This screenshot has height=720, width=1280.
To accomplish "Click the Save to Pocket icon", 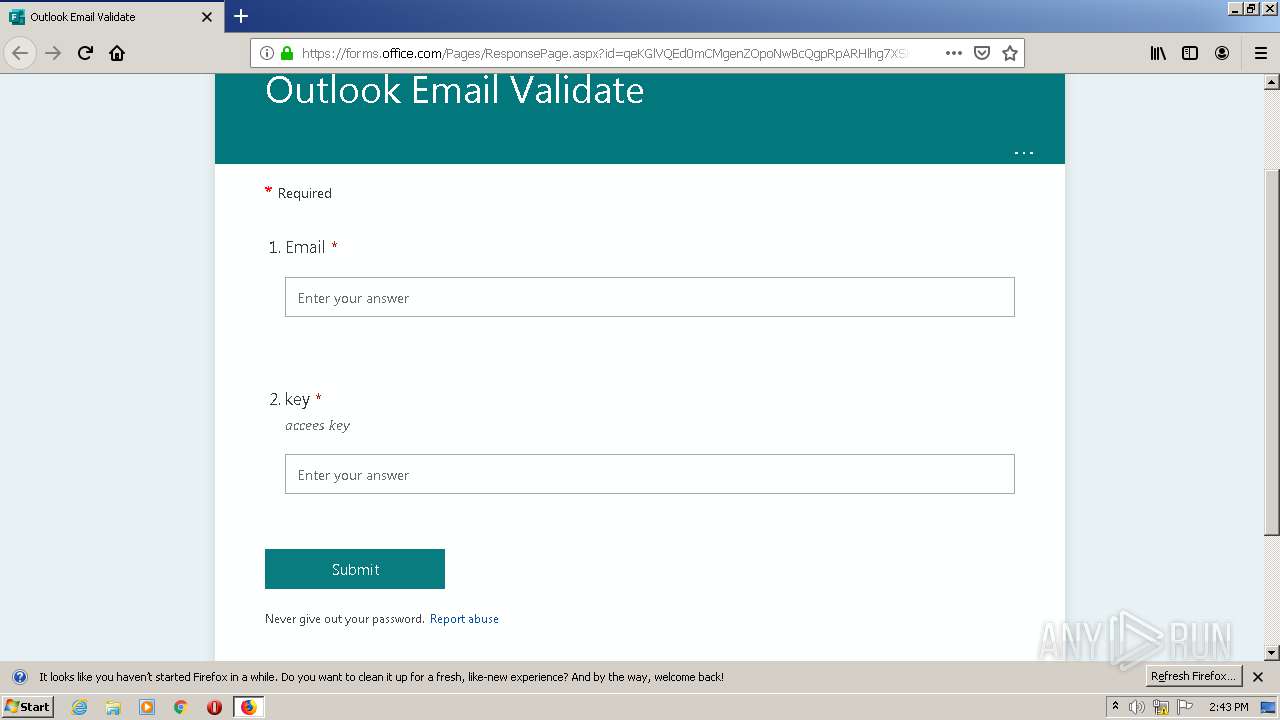I will (x=982, y=53).
